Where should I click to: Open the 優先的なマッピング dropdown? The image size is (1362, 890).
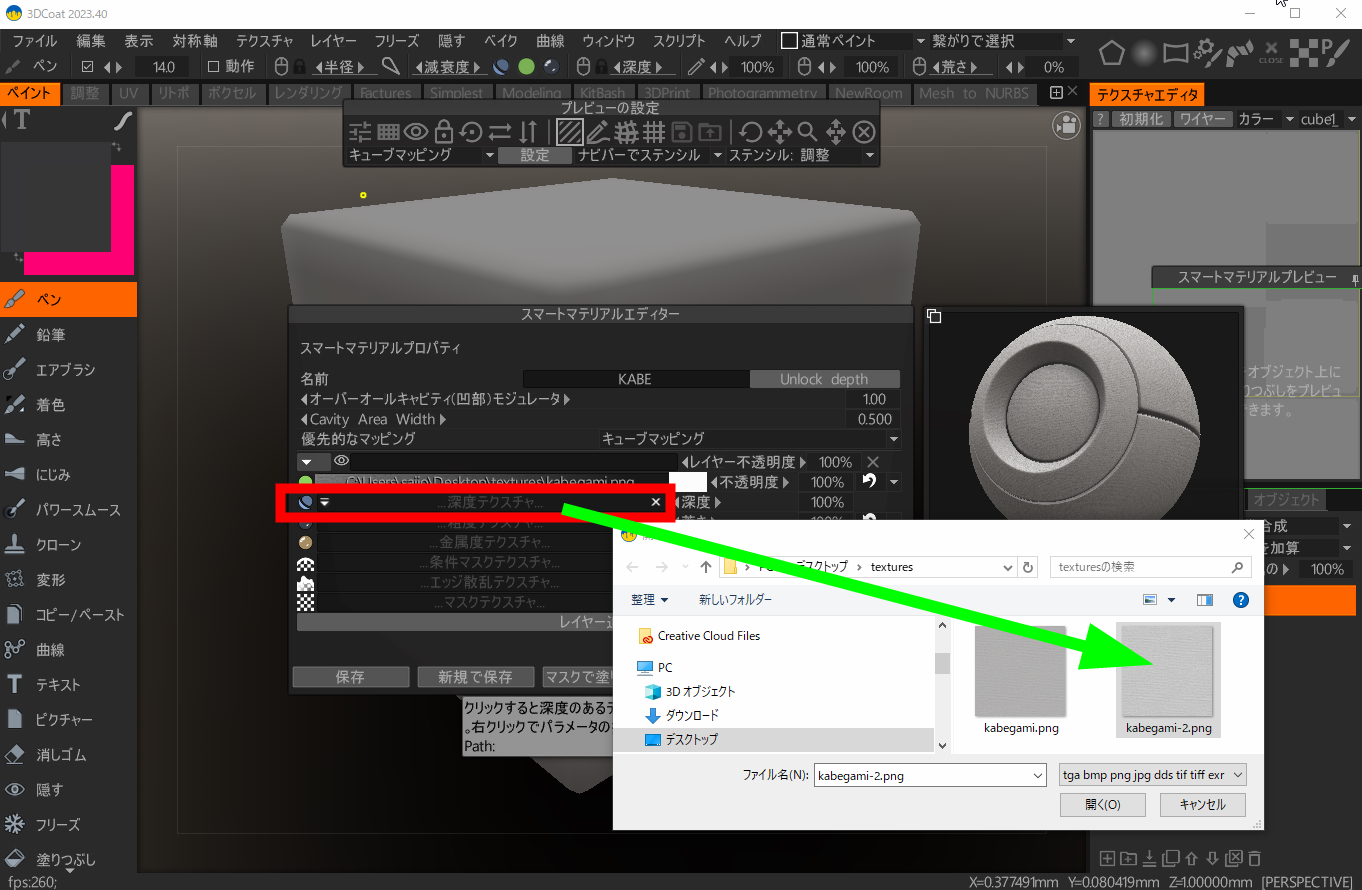coord(749,439)
